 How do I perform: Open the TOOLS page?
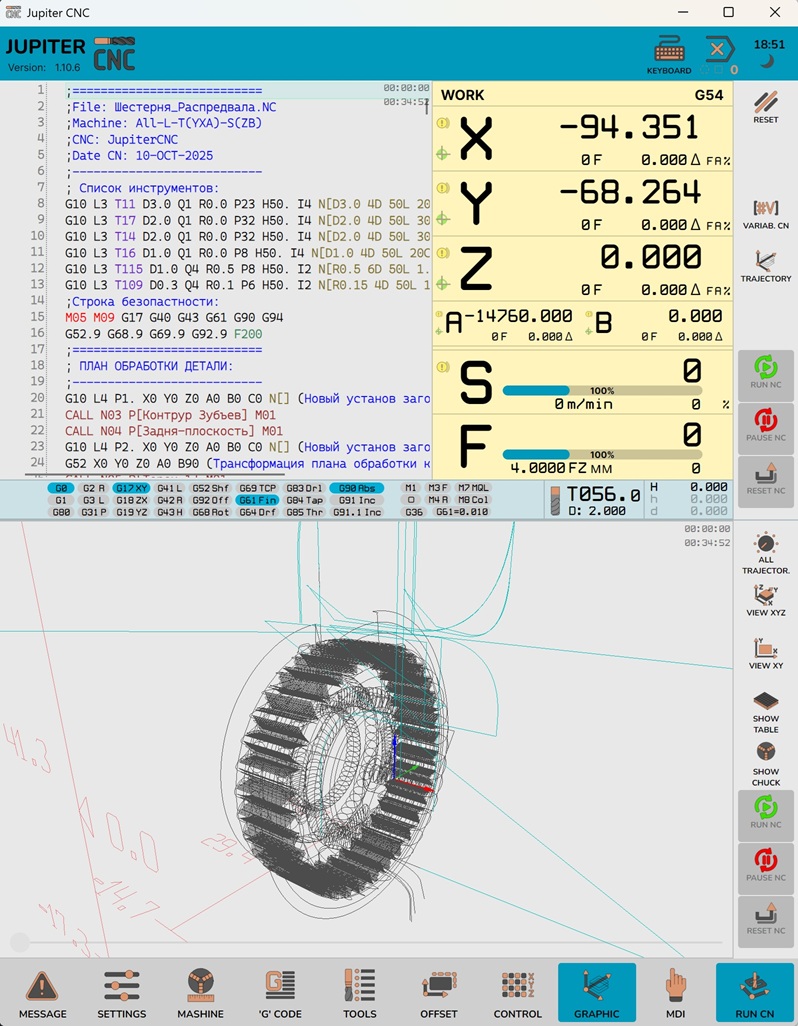click(x=360, y=993)
